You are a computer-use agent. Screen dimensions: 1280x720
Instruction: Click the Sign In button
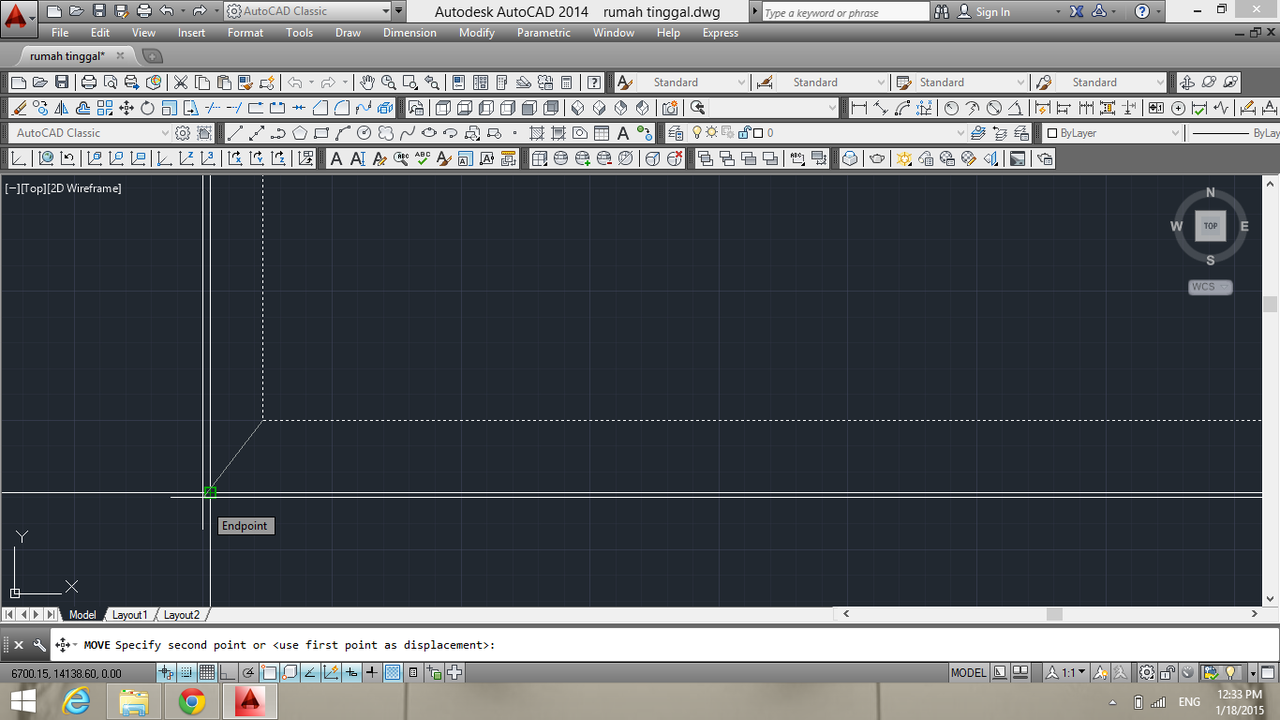(x=984, y=12)
